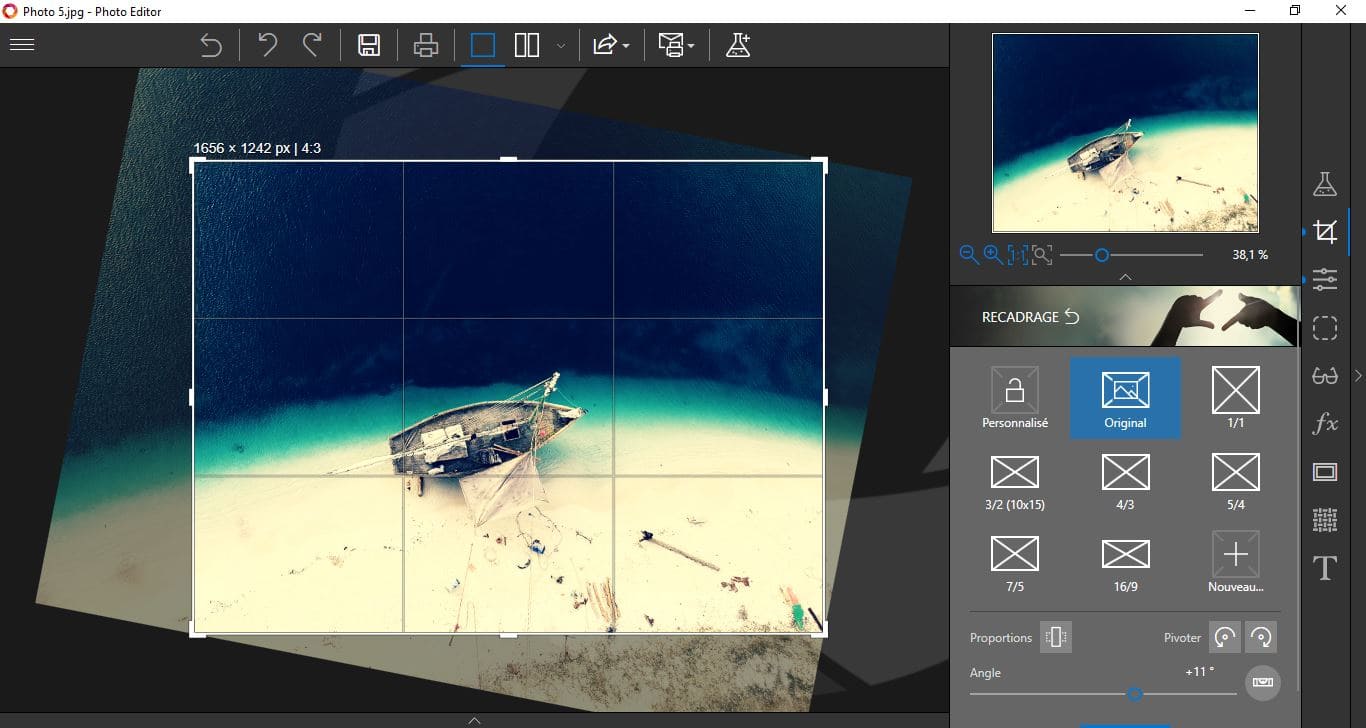Image resolution: width=1366 pixels, height=728 pixels.
Task: Toggle the Proportions orientation button
Action: click(x=1056, y=637)
